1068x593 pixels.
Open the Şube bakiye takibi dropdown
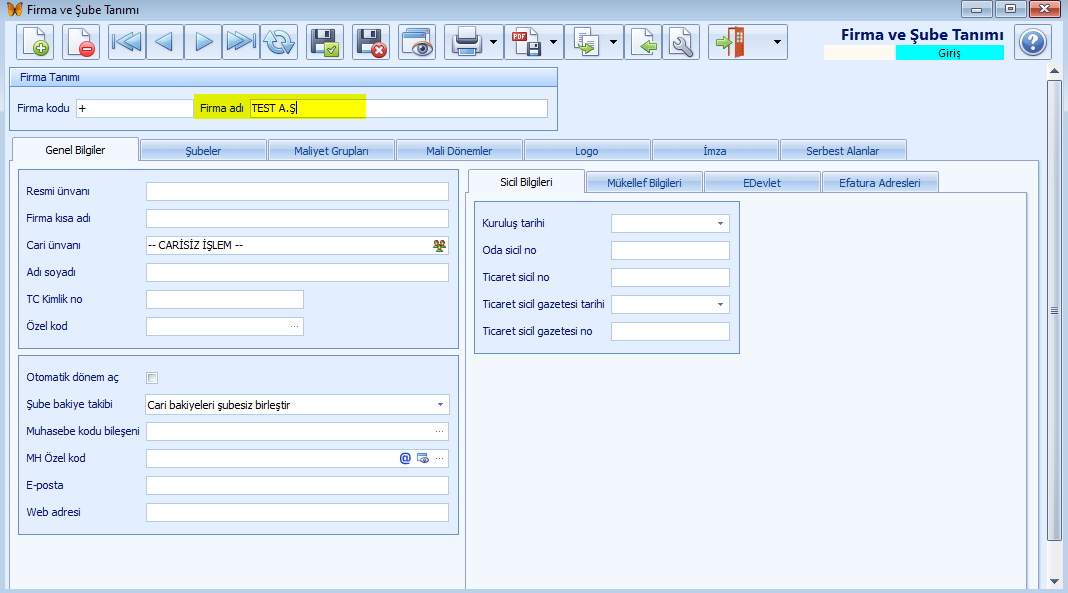[x=440, y=404]
